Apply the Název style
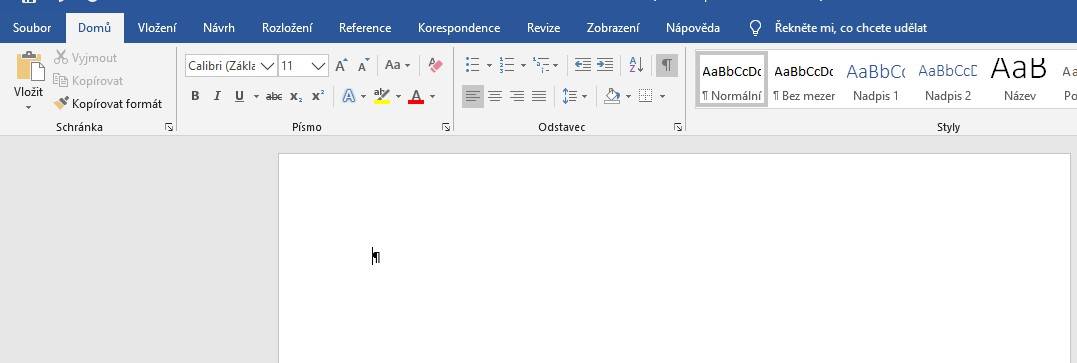This screenshot has width=1077, height=363. [x=1019, y=79]
